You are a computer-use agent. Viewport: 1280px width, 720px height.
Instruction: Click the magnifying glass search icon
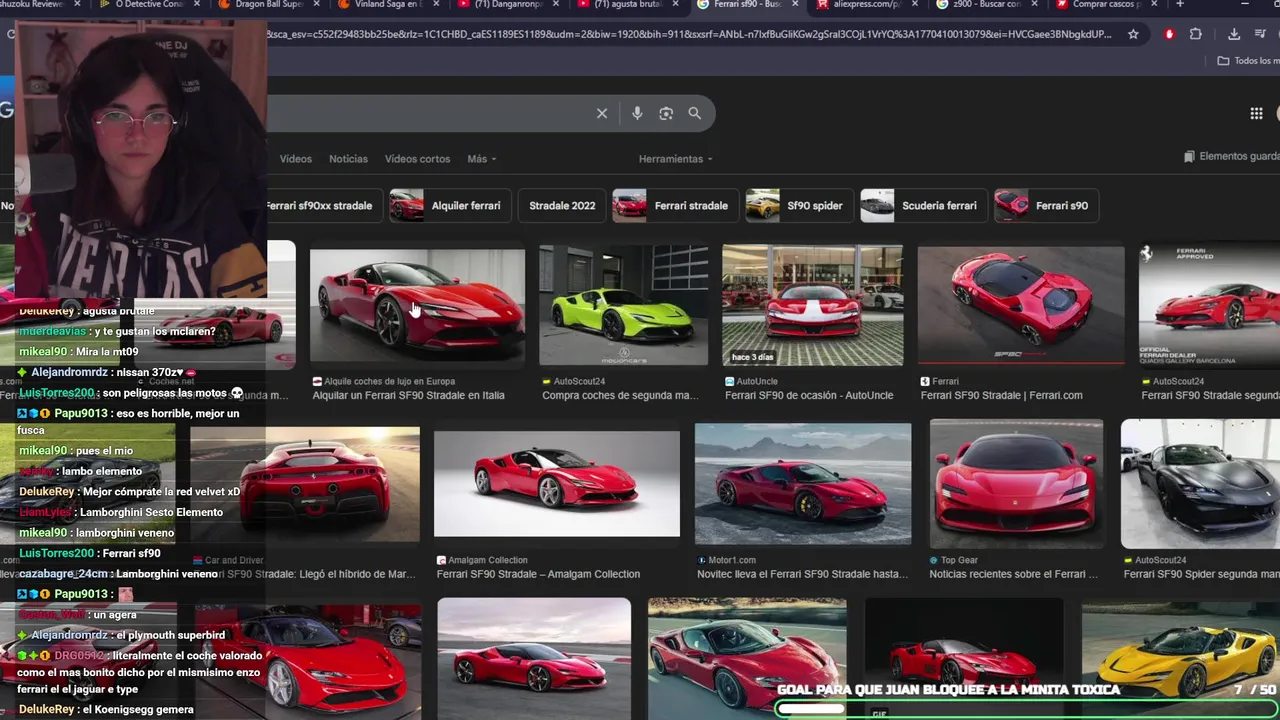click(695, 114)
